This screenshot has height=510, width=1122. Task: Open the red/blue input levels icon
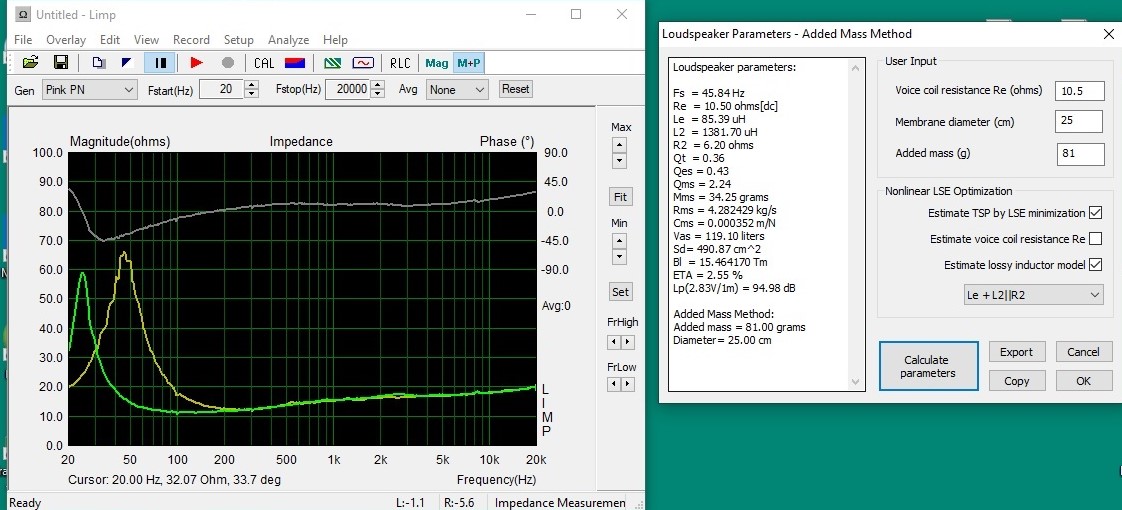point(295,63)
